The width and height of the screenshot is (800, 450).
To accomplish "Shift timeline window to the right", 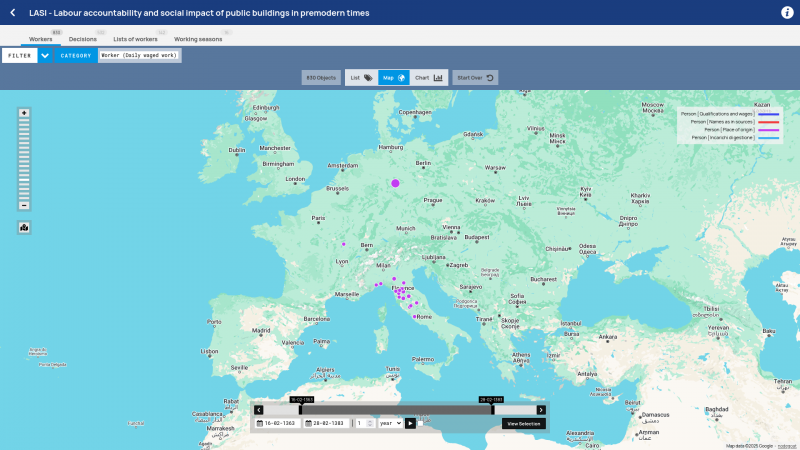I will pyautogui.click(x=541, y=410).
